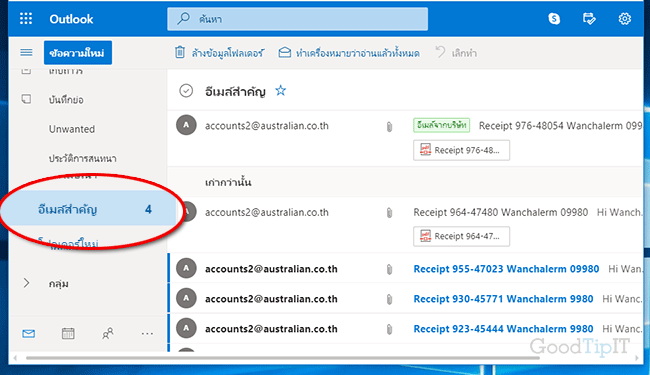Click PDF icon in Receipt 964-47 attachment
This screenshot has width=650, height=375.
click(x=425, y=235)
